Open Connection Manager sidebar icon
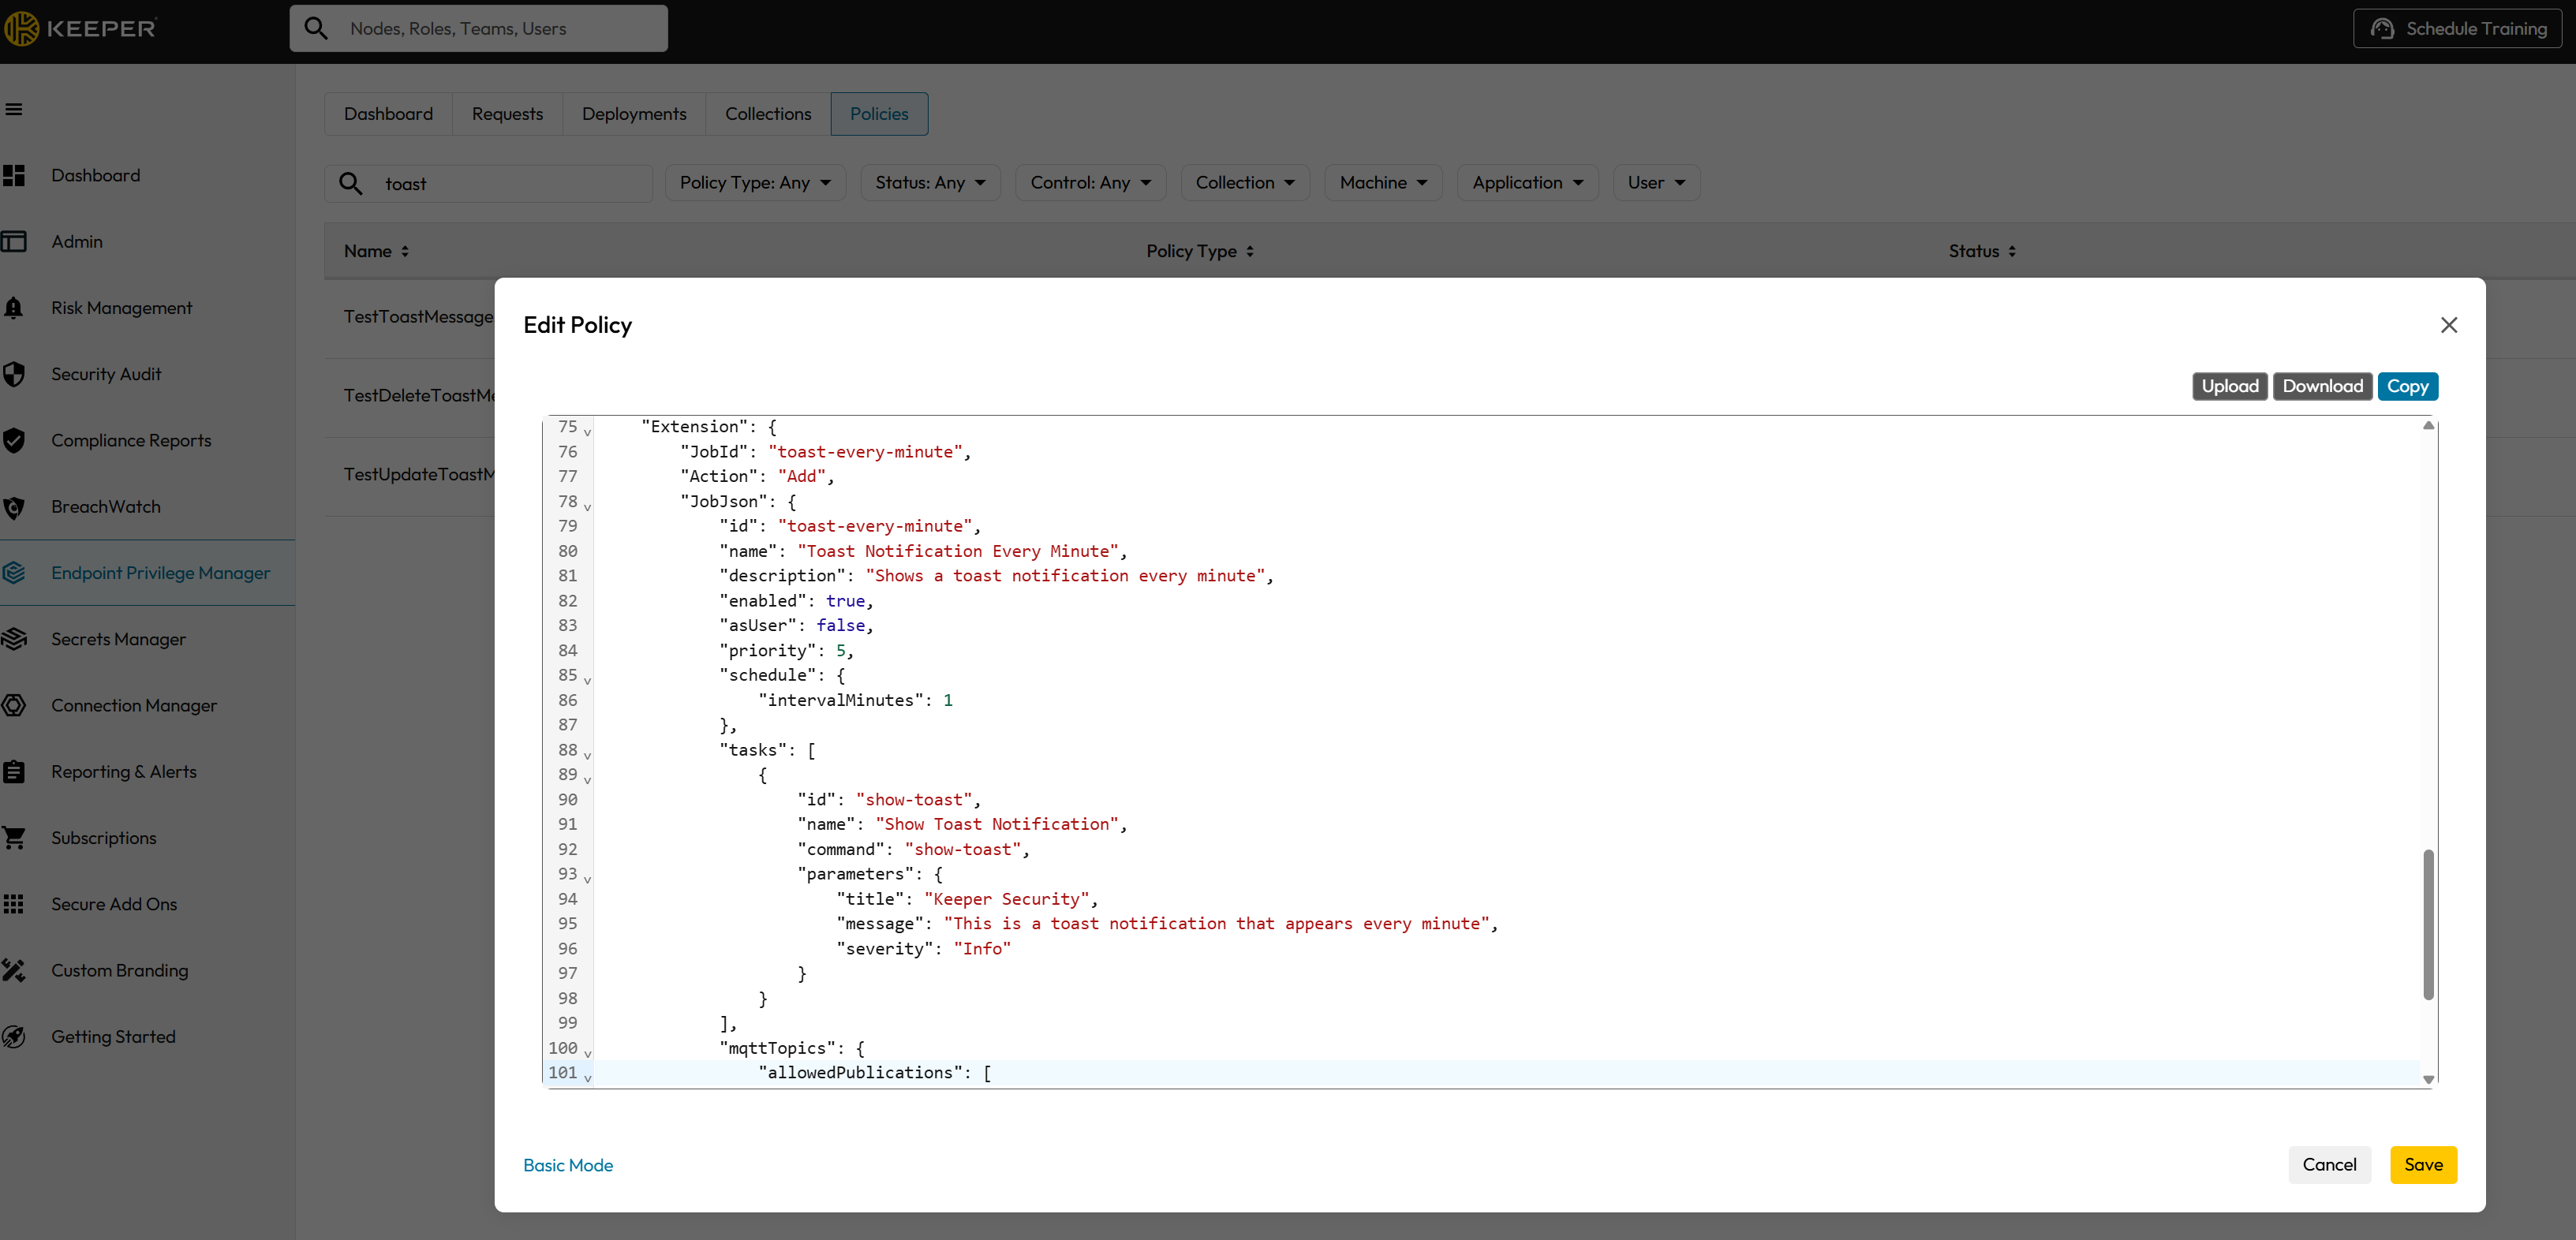Viewport: 2576px width, 1240px height. tap(14, 705)
